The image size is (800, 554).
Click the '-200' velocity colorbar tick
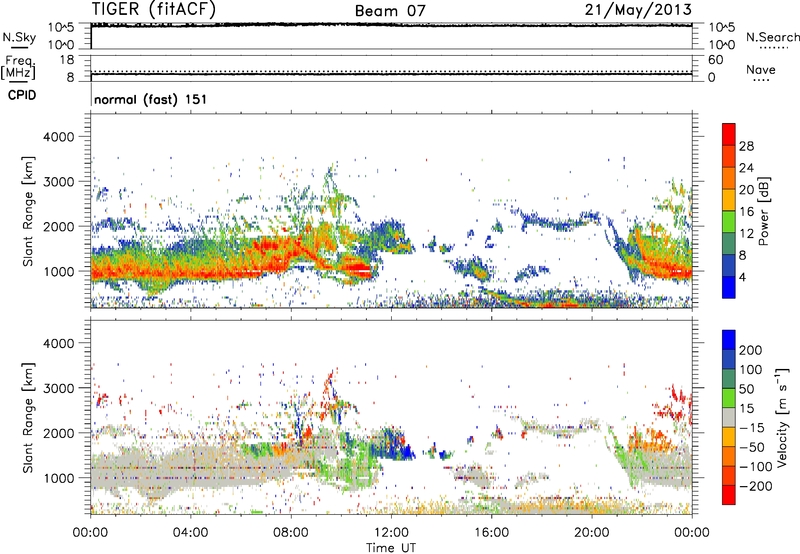(x=755, y=486)
